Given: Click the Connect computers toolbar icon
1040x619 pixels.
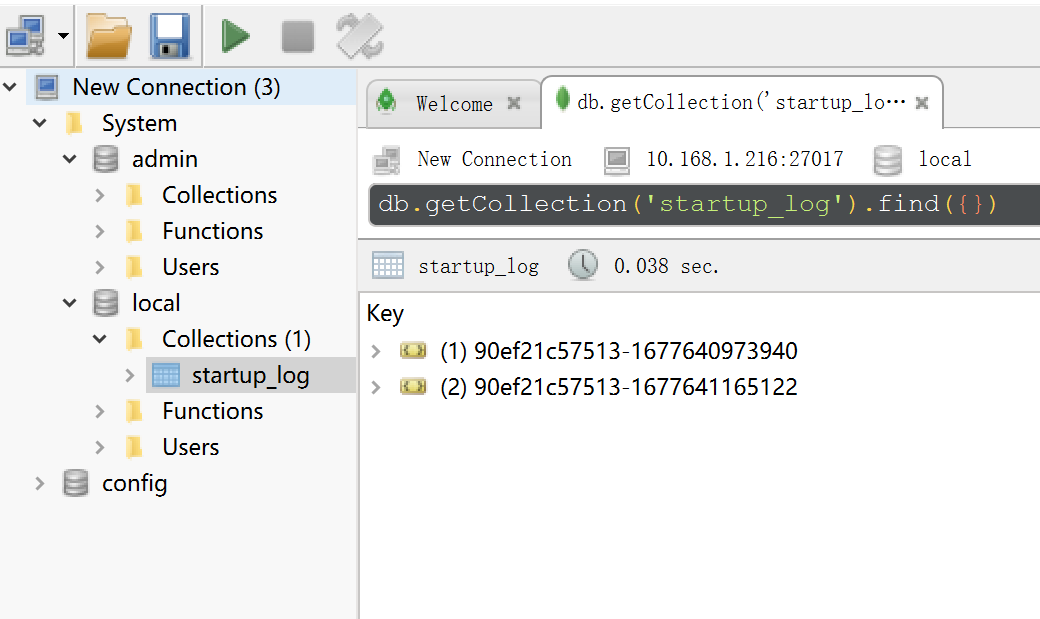Looking at the screenshot, I should pyautogui.click(x=24, y=37).
